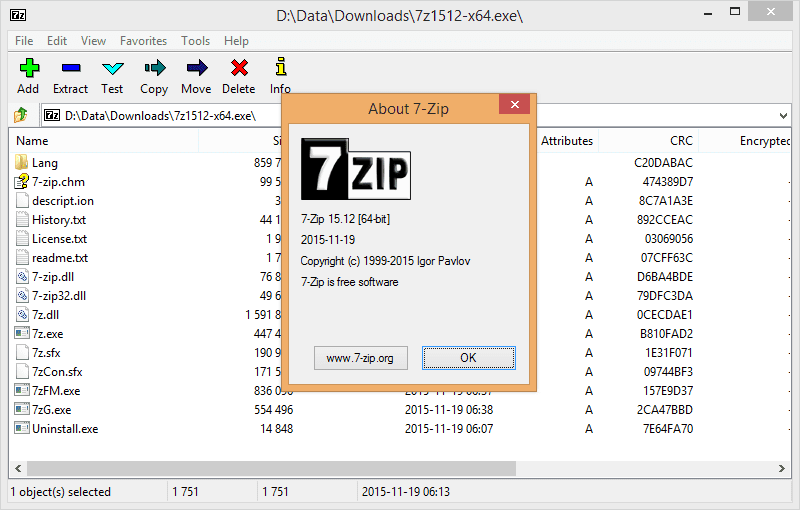Image resolution: width=800 pixels, height=510 pixels.
Task: Select the Move toolbar icon
Action: (197, 68)
